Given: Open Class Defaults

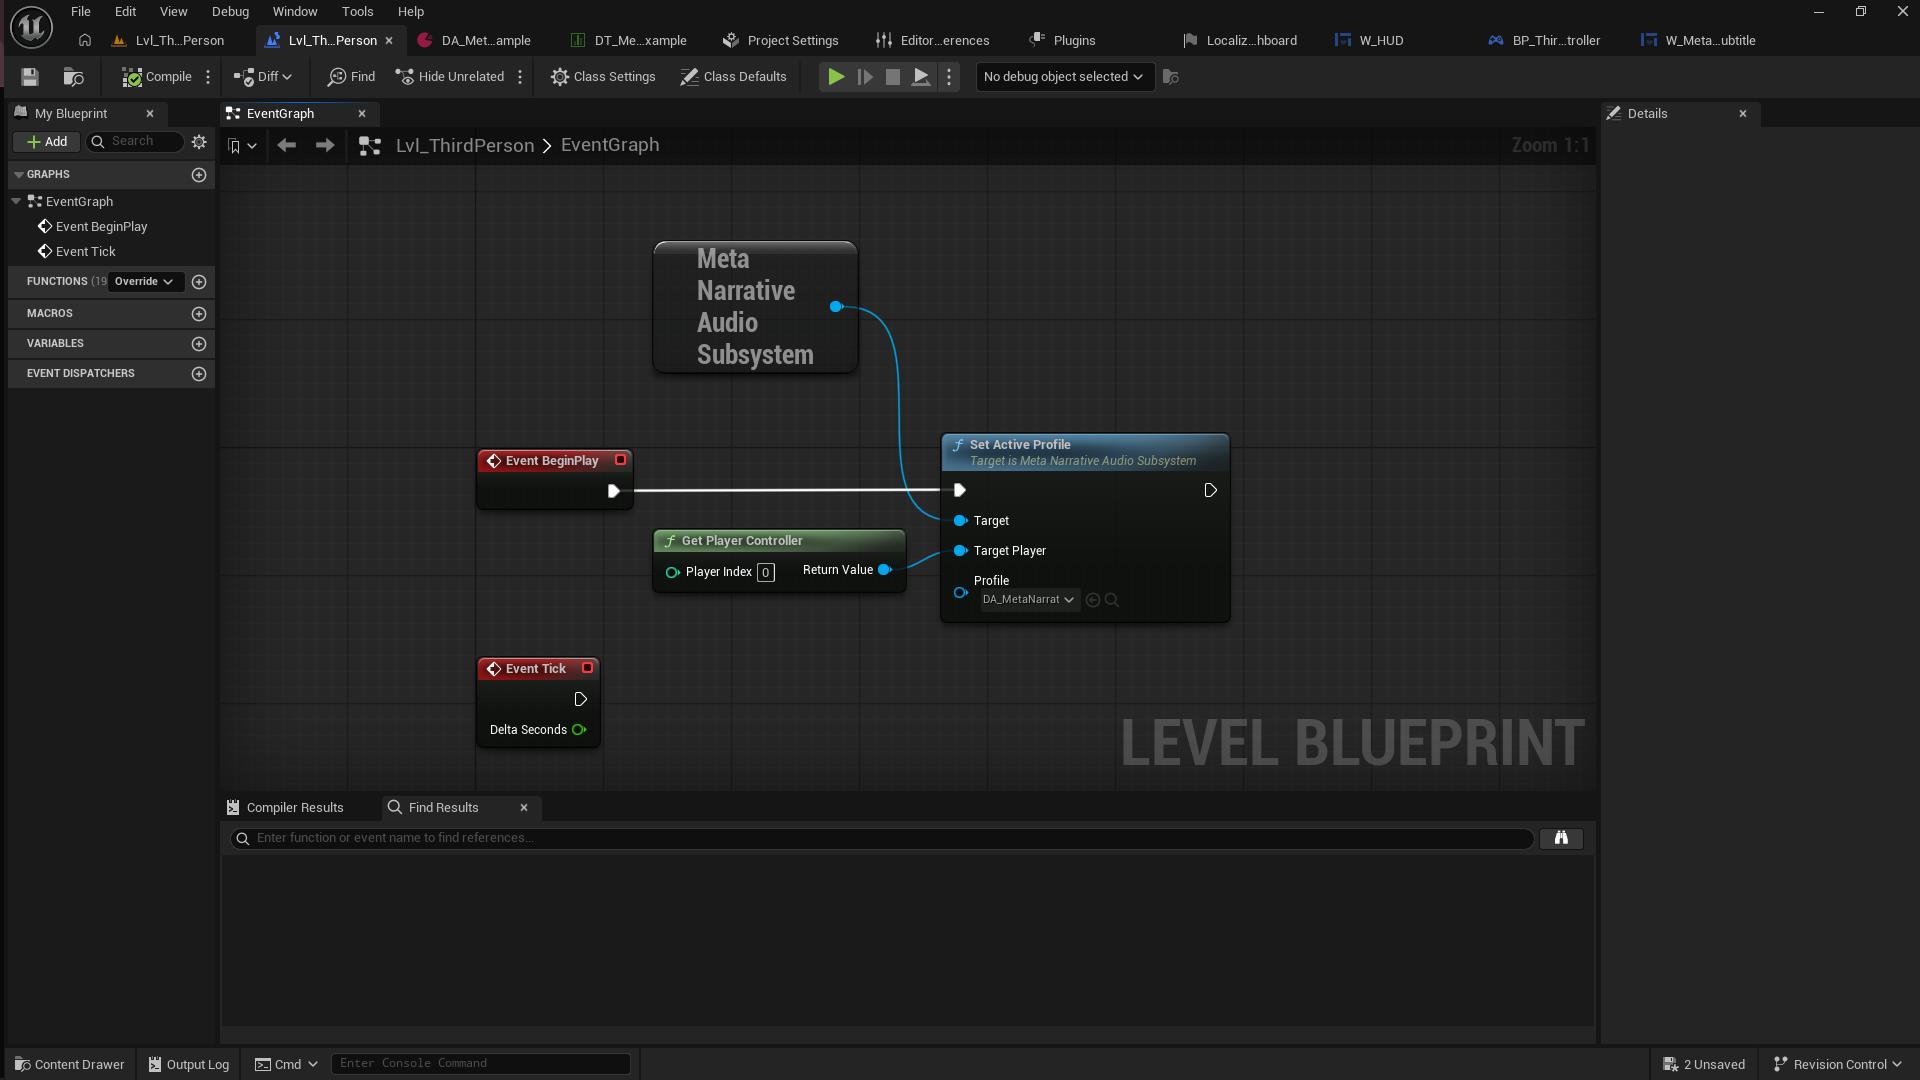Looking at the screenshot, I should point(733,76).
